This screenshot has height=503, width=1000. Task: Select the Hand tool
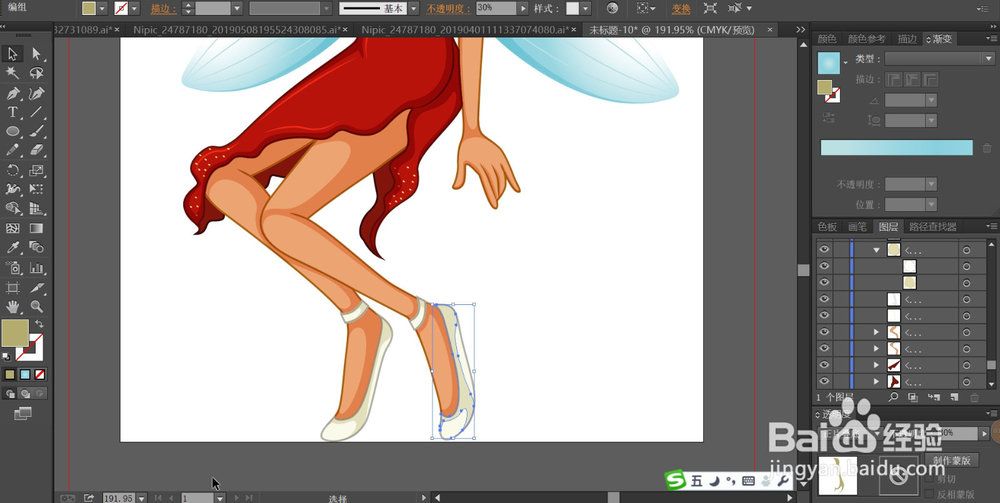click(13, 307)
